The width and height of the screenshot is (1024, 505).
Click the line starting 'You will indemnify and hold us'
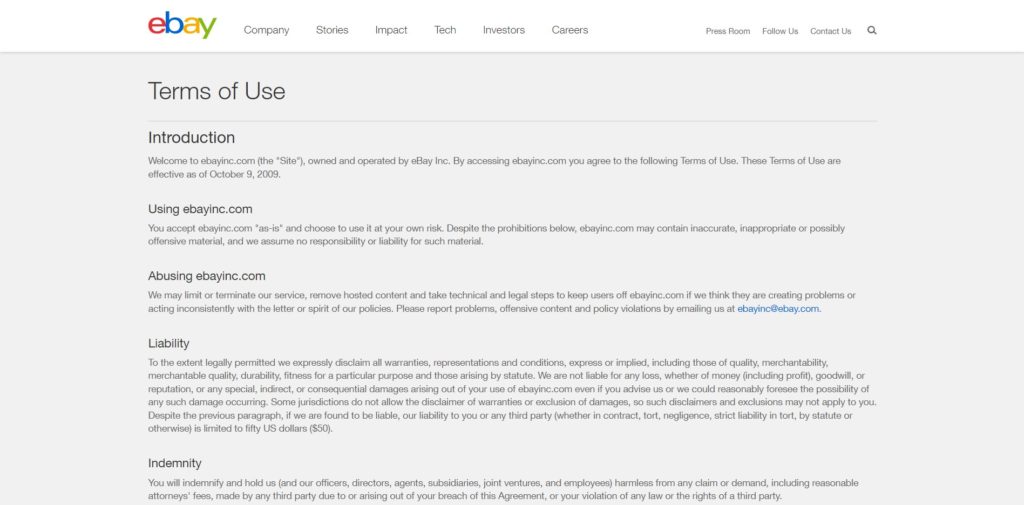(504, 483)
